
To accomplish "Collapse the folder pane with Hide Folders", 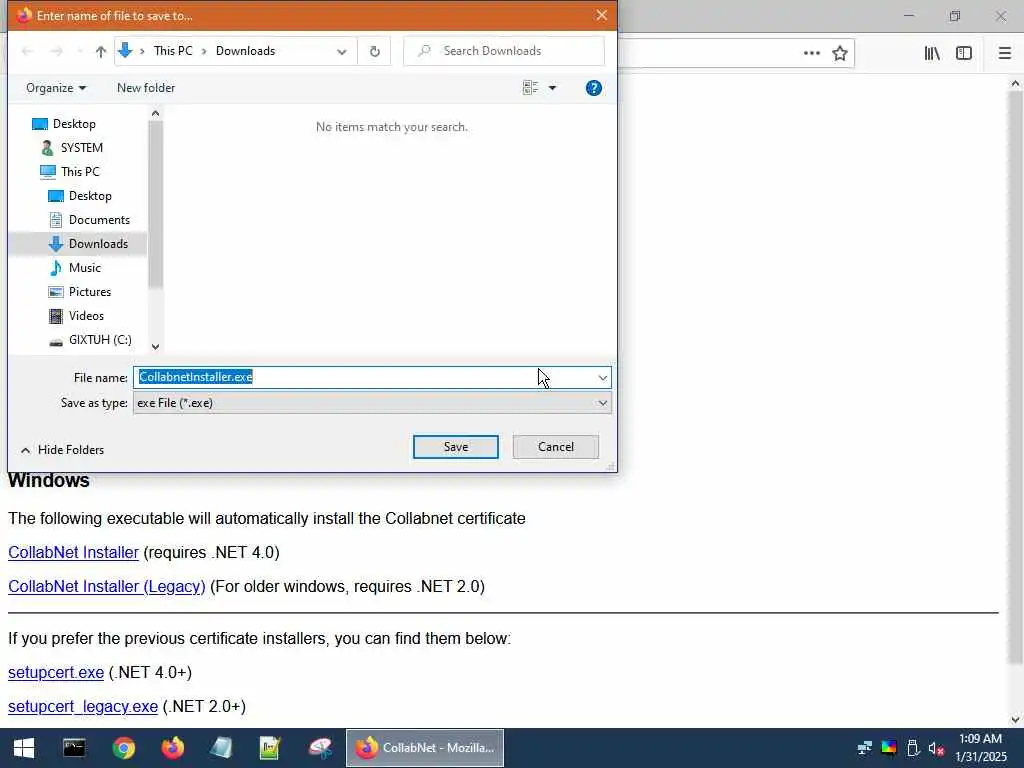I will pos(62,450).
